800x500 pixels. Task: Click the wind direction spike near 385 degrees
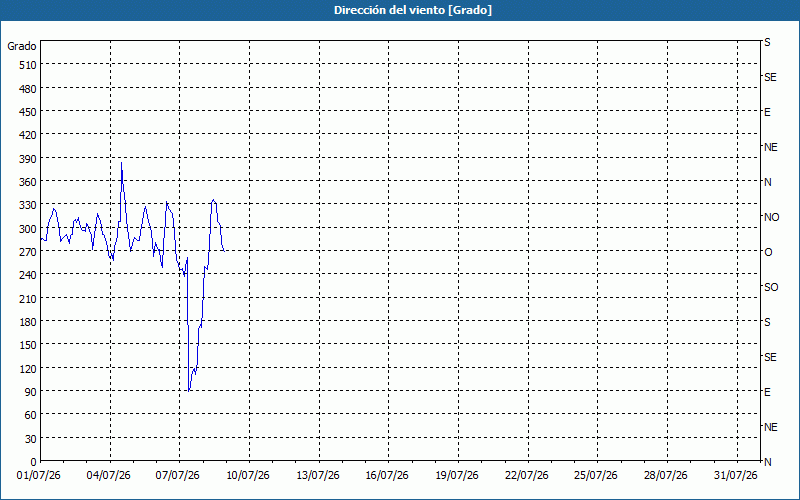point(121,163)
